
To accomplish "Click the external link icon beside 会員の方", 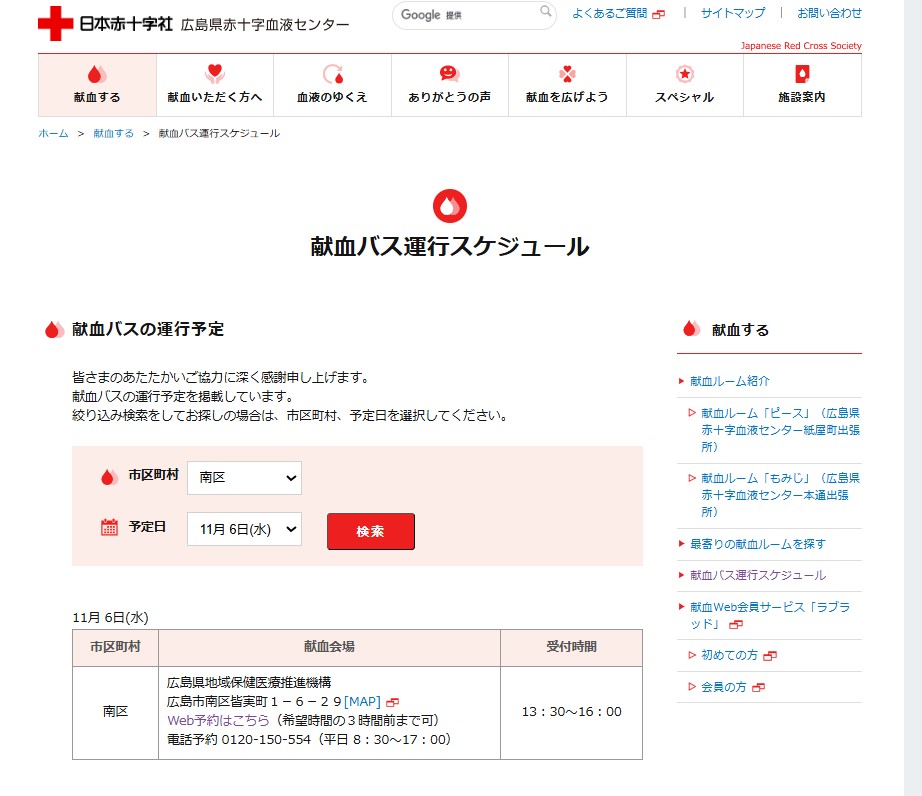I will 759,687.
